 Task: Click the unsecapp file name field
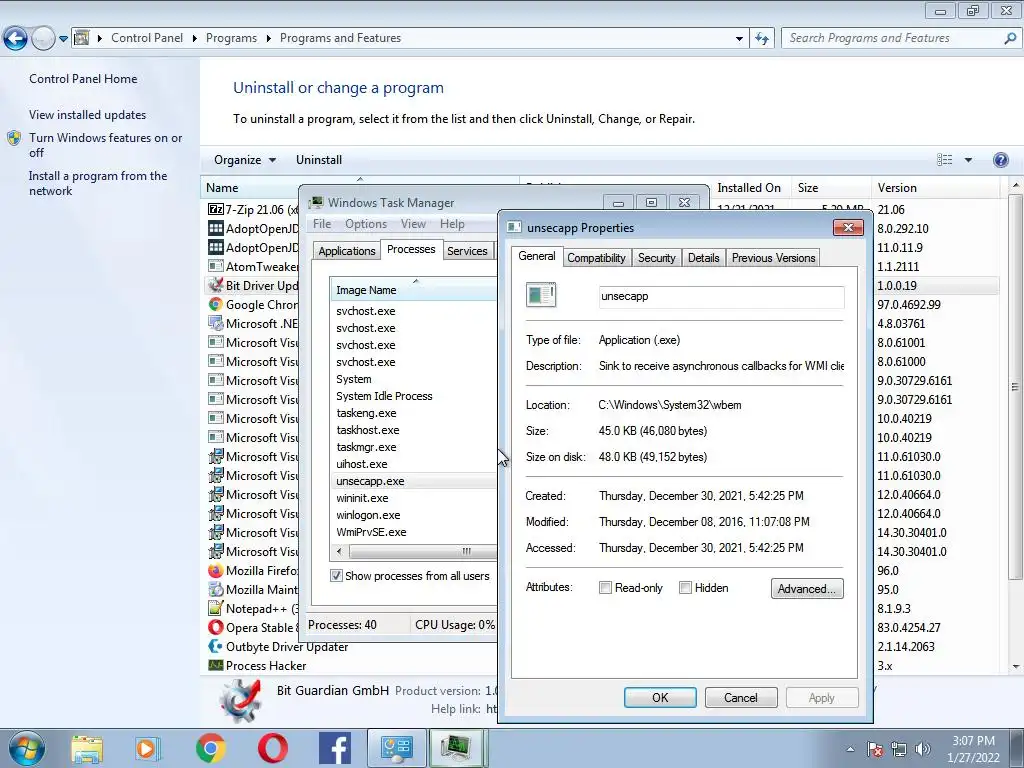point(721,296)
